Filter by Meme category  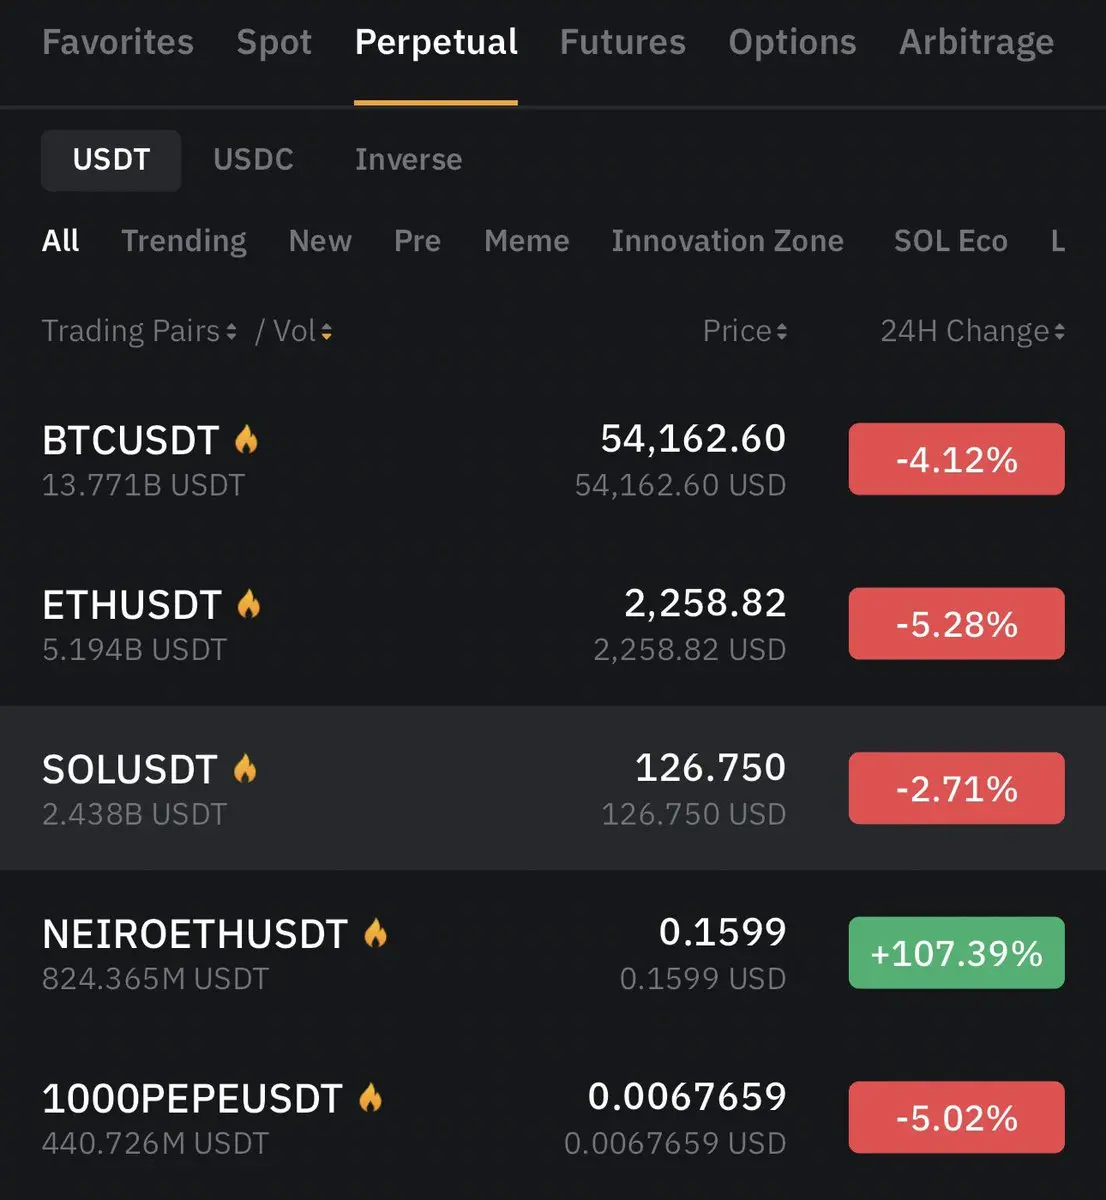[x=526, y=241]
